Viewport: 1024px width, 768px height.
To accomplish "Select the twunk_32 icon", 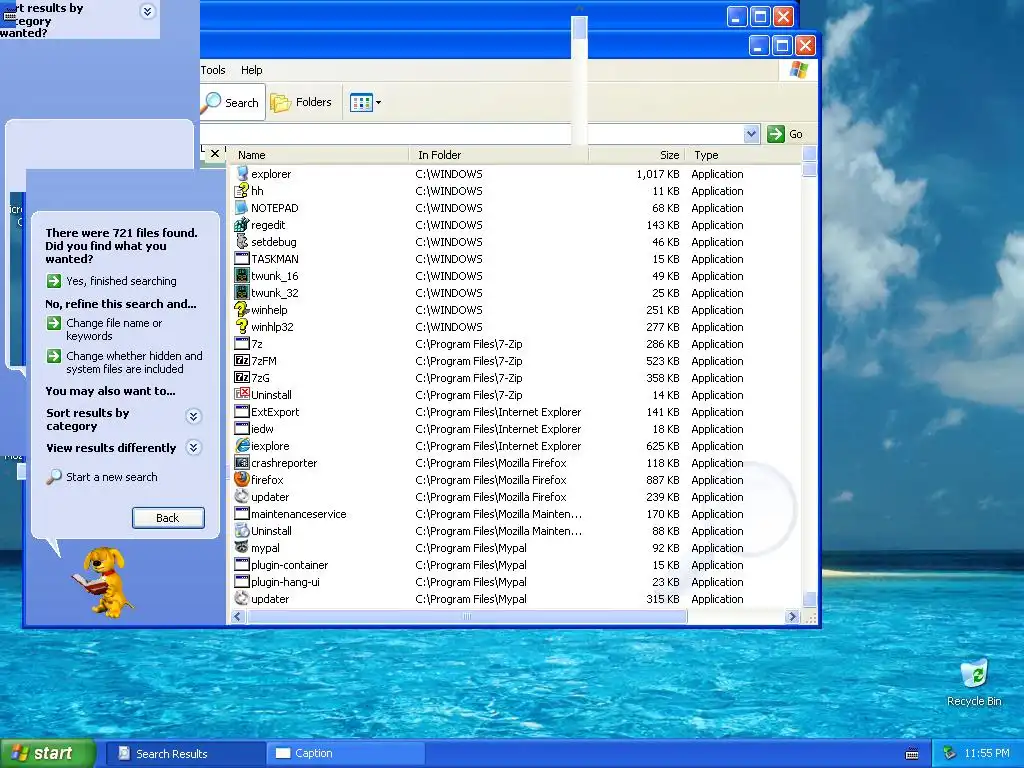I will tap(242, 293).
